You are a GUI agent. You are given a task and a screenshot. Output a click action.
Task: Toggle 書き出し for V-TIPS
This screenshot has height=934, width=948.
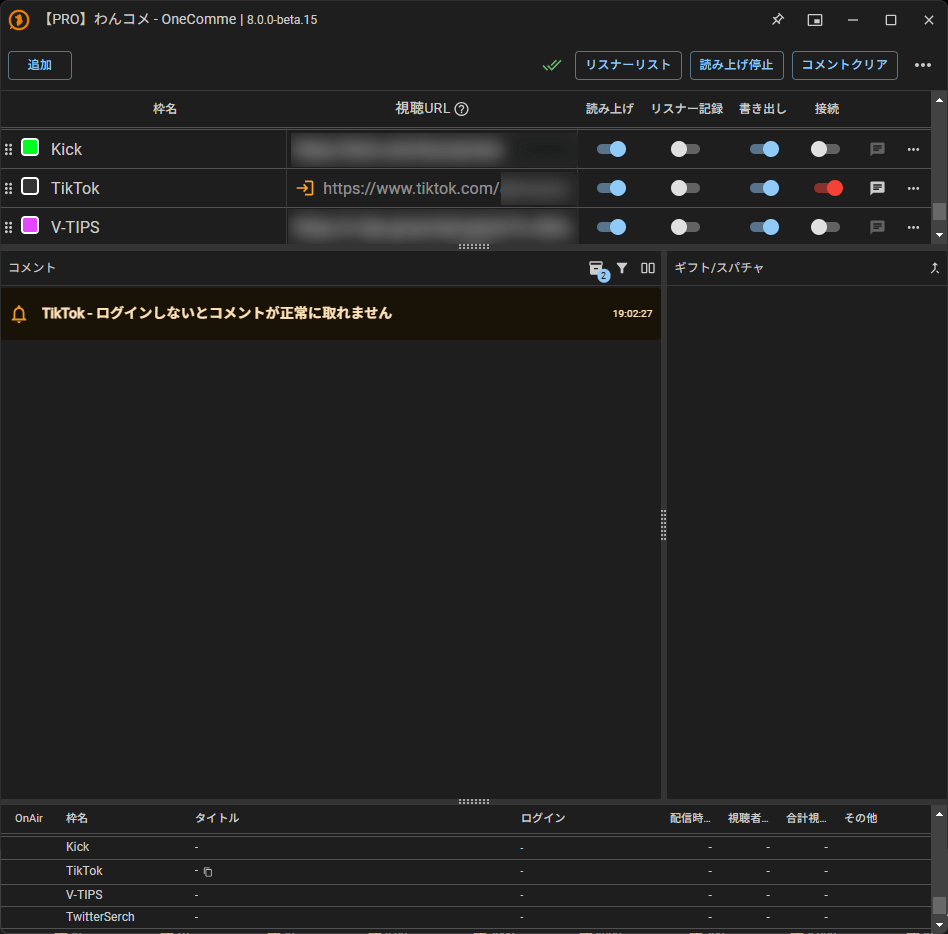click(764, 227)
